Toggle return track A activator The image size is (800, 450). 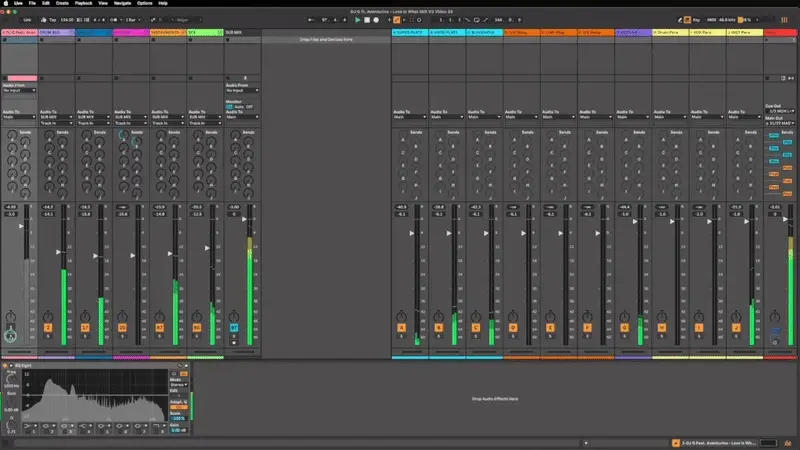[402, 328]
